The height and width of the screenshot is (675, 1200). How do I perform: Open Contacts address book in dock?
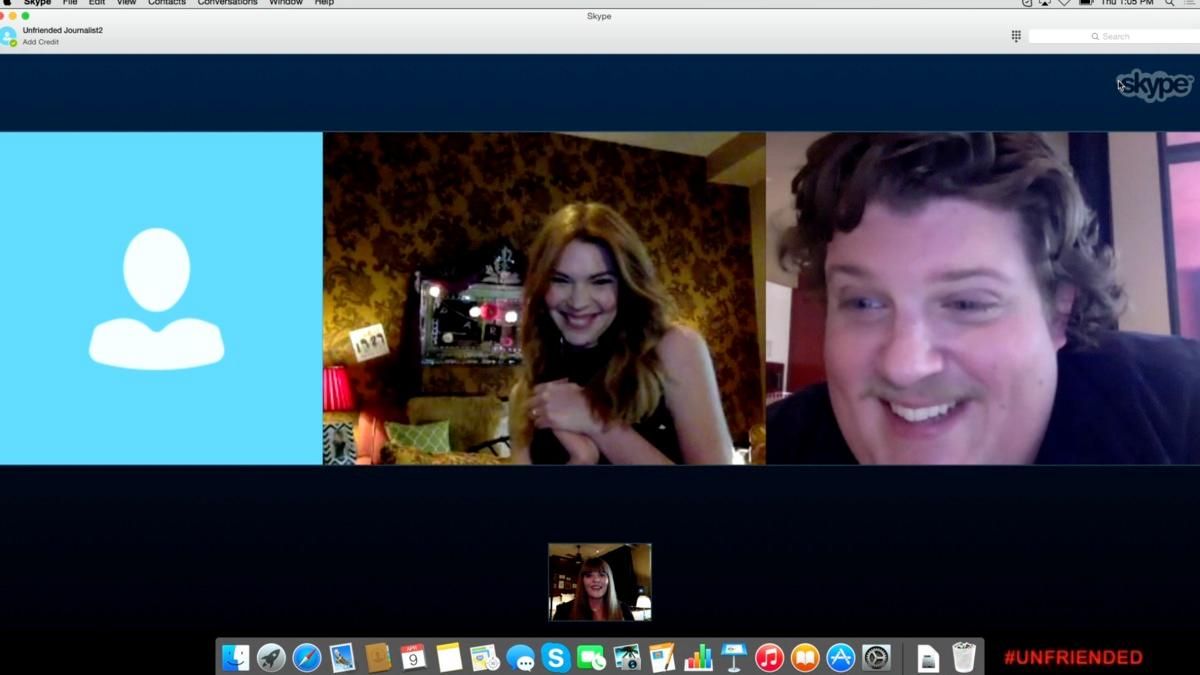[x=378, y=657]
